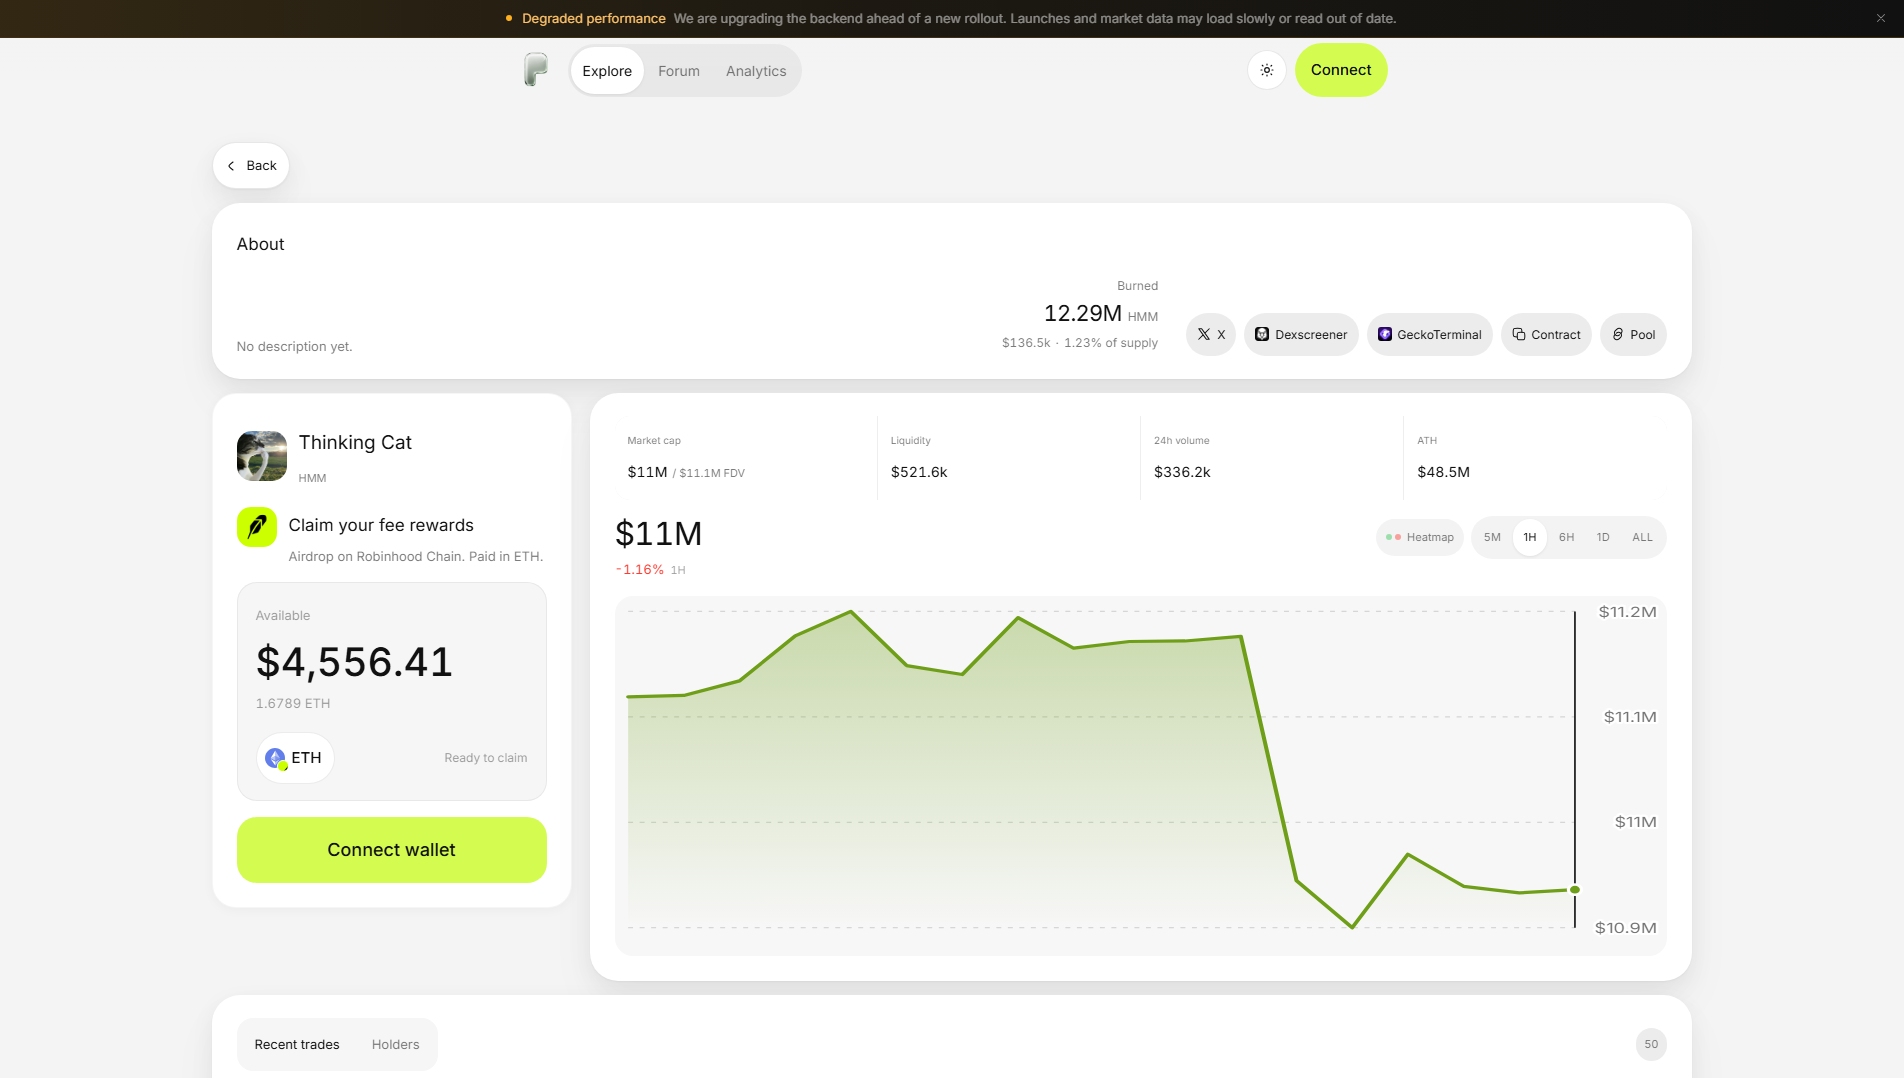Dismiss the degraded performance banner
The image size is (1904, 1078).
[1881, 18]
